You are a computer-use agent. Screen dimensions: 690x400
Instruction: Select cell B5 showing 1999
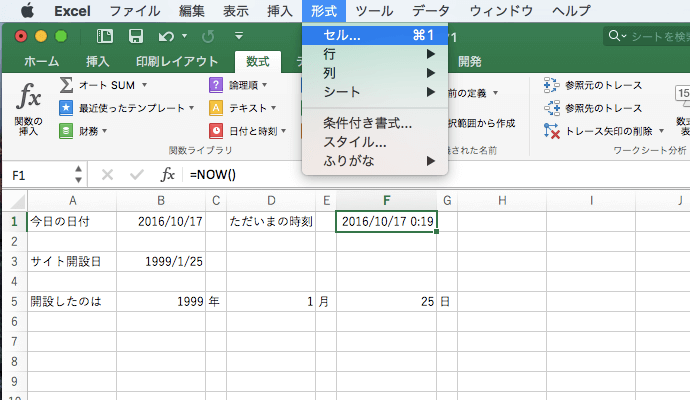point(161,301)
